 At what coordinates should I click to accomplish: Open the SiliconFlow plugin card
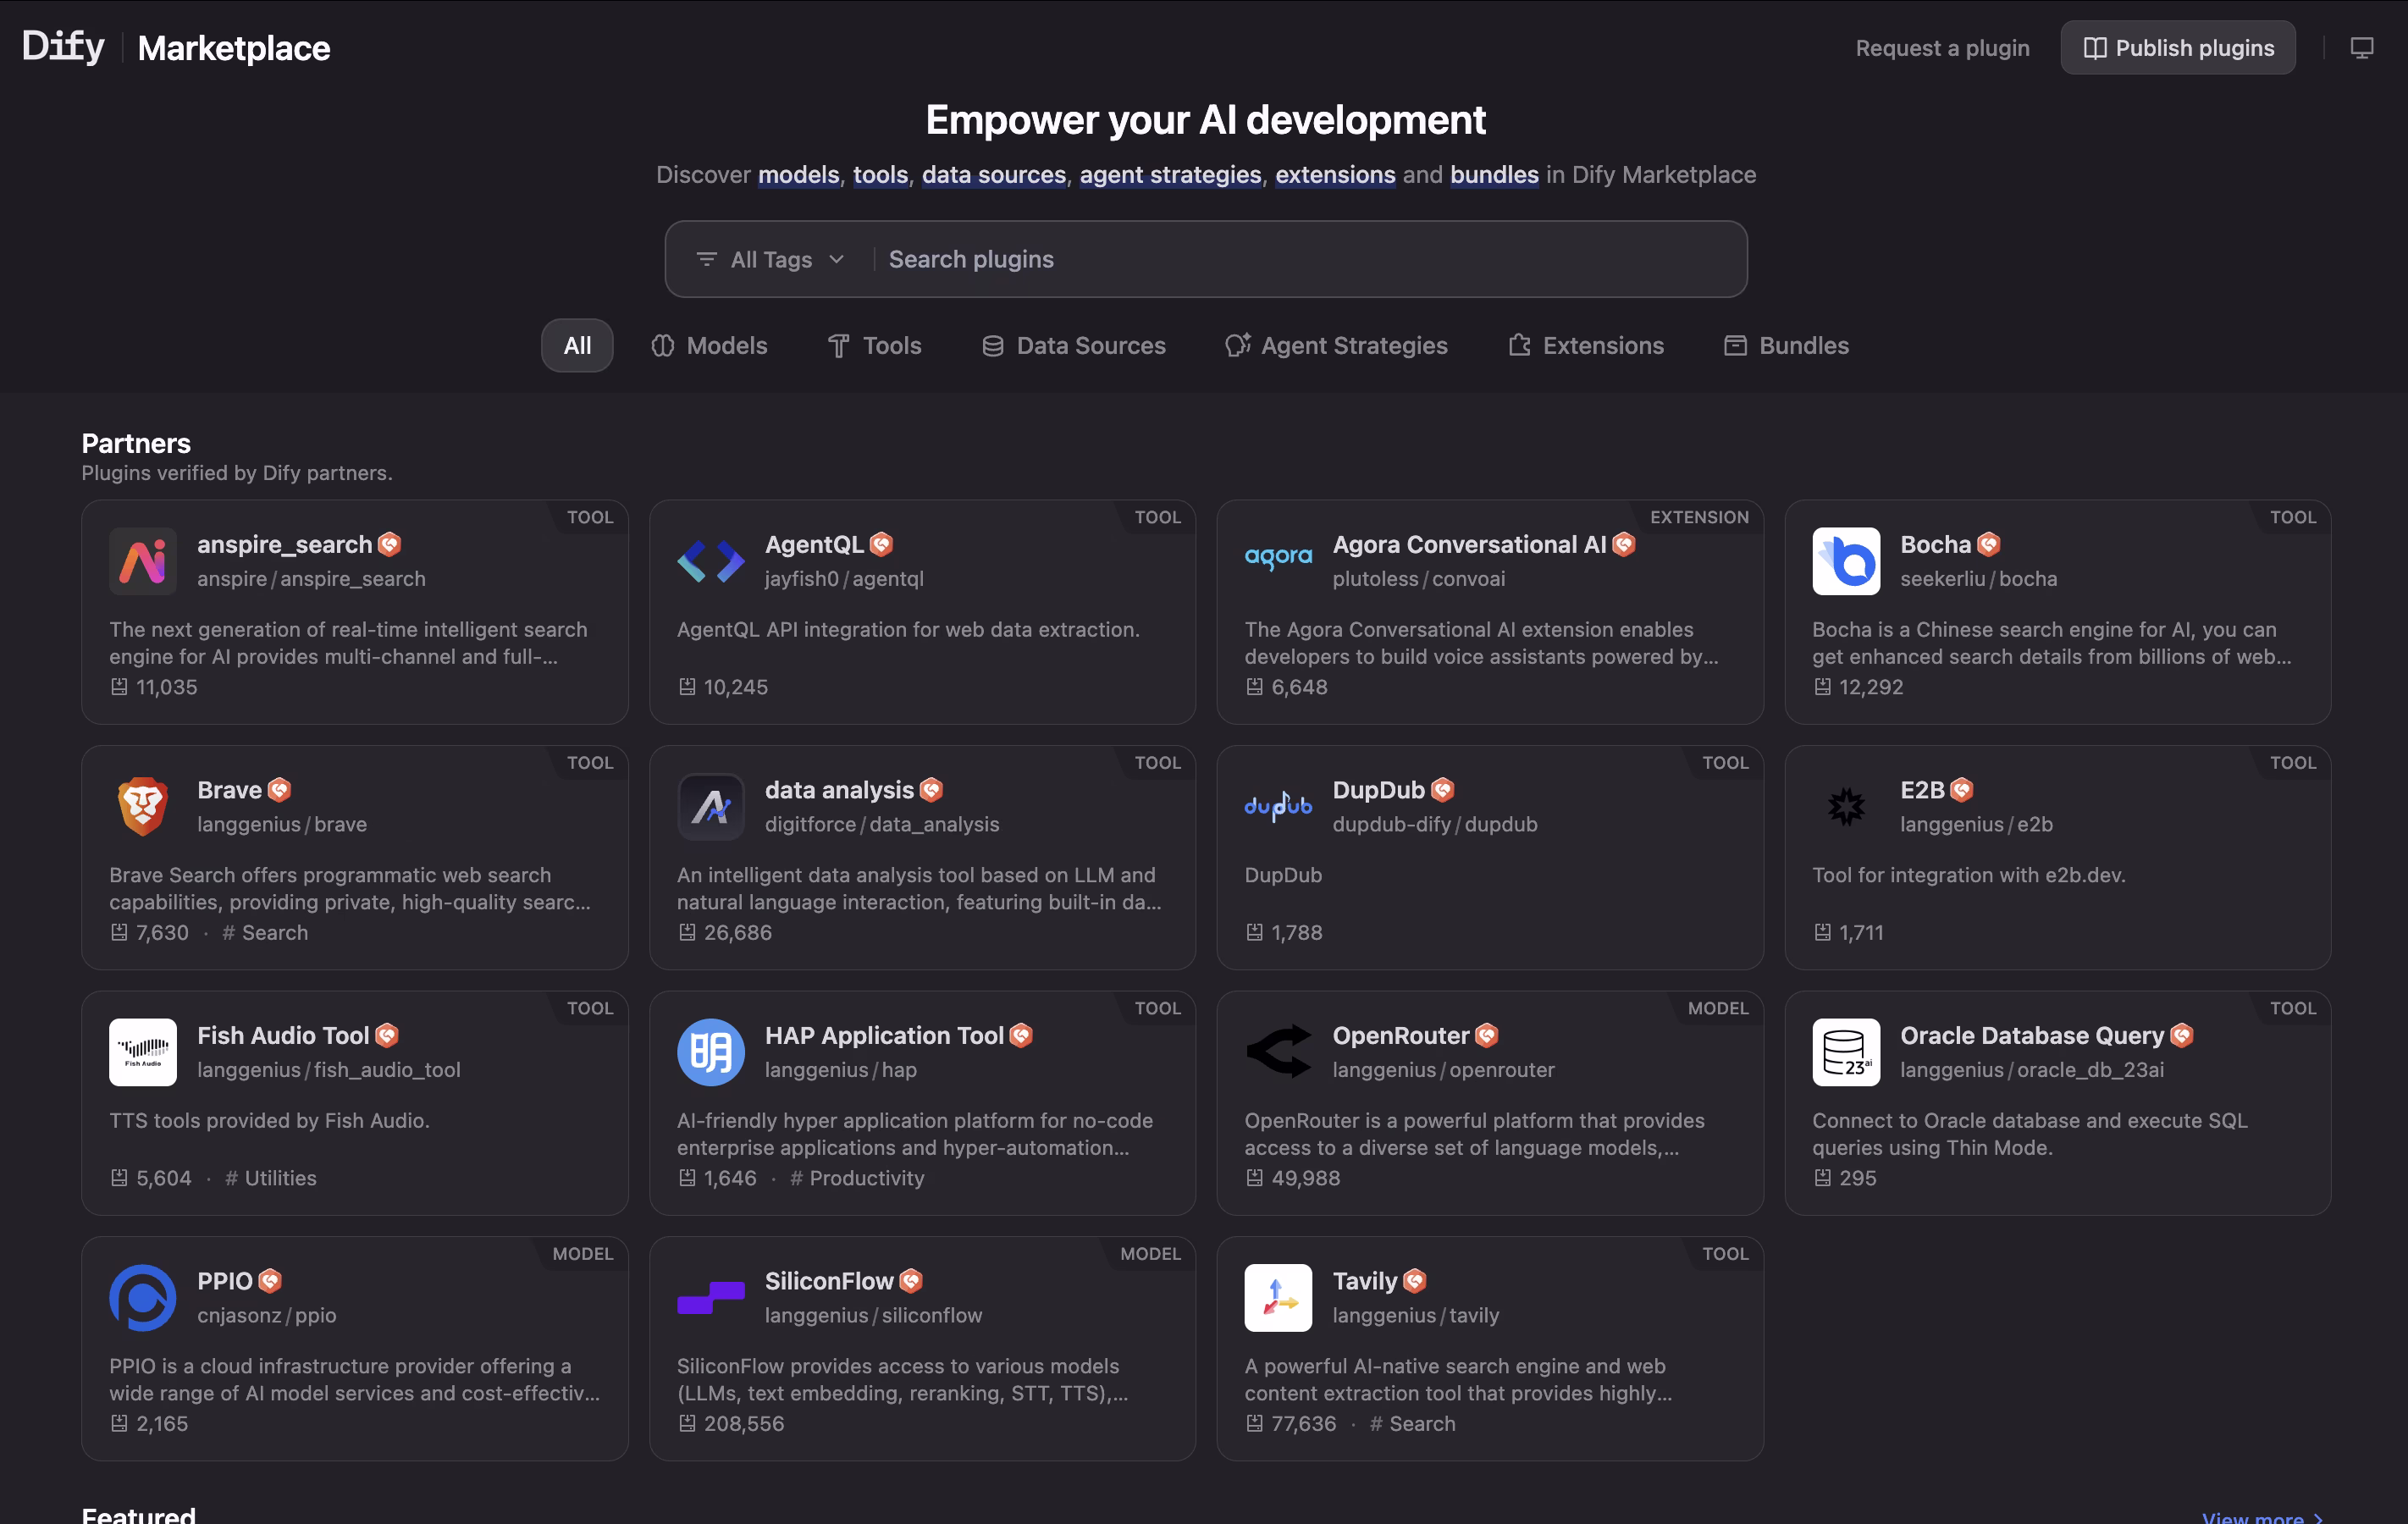pos(922,1348)
